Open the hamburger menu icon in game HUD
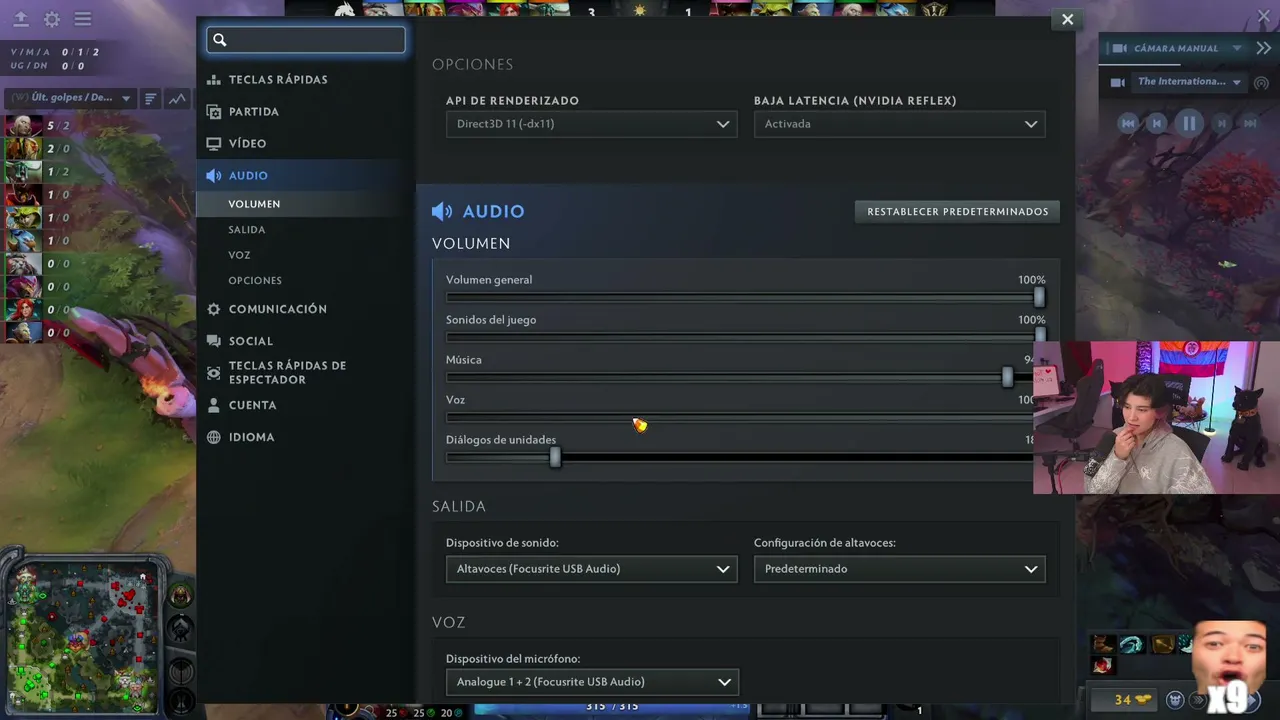Screen dimensions: 1280x720 pos(83,19)
